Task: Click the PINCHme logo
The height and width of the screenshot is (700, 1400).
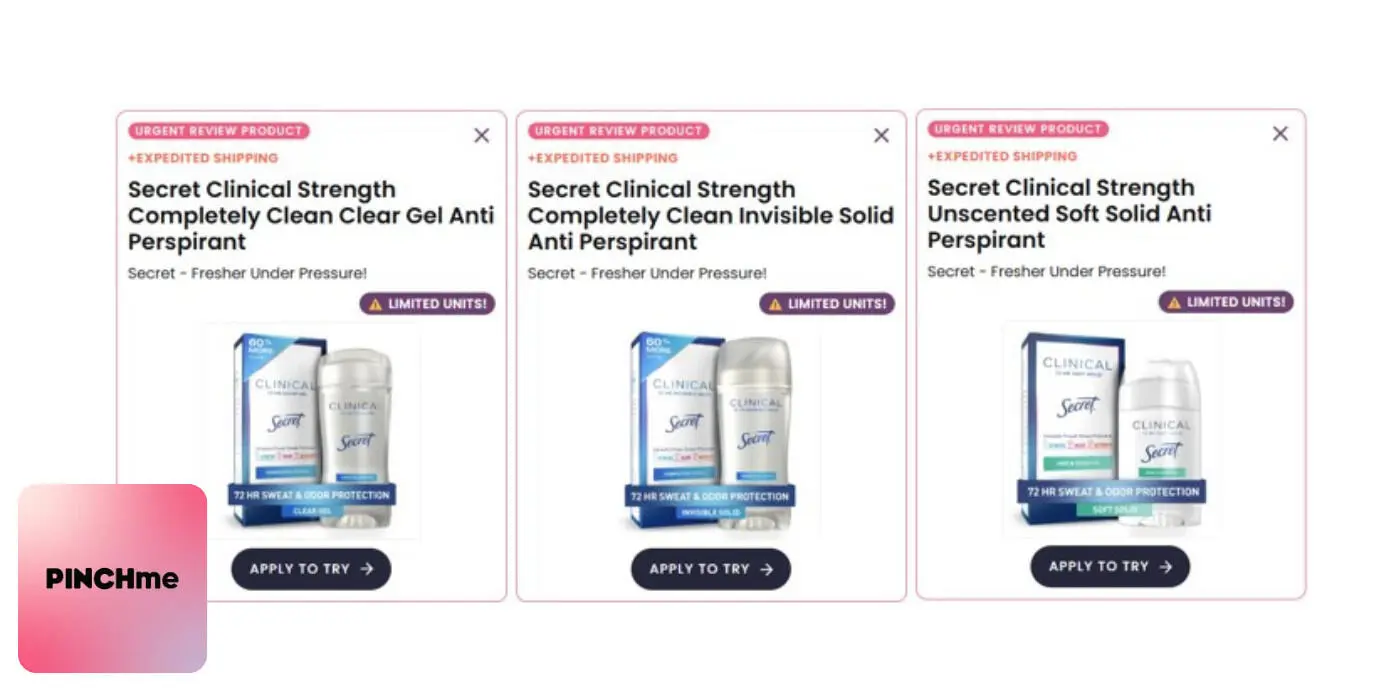Action: pyautogui.click(x=112, y=578)
